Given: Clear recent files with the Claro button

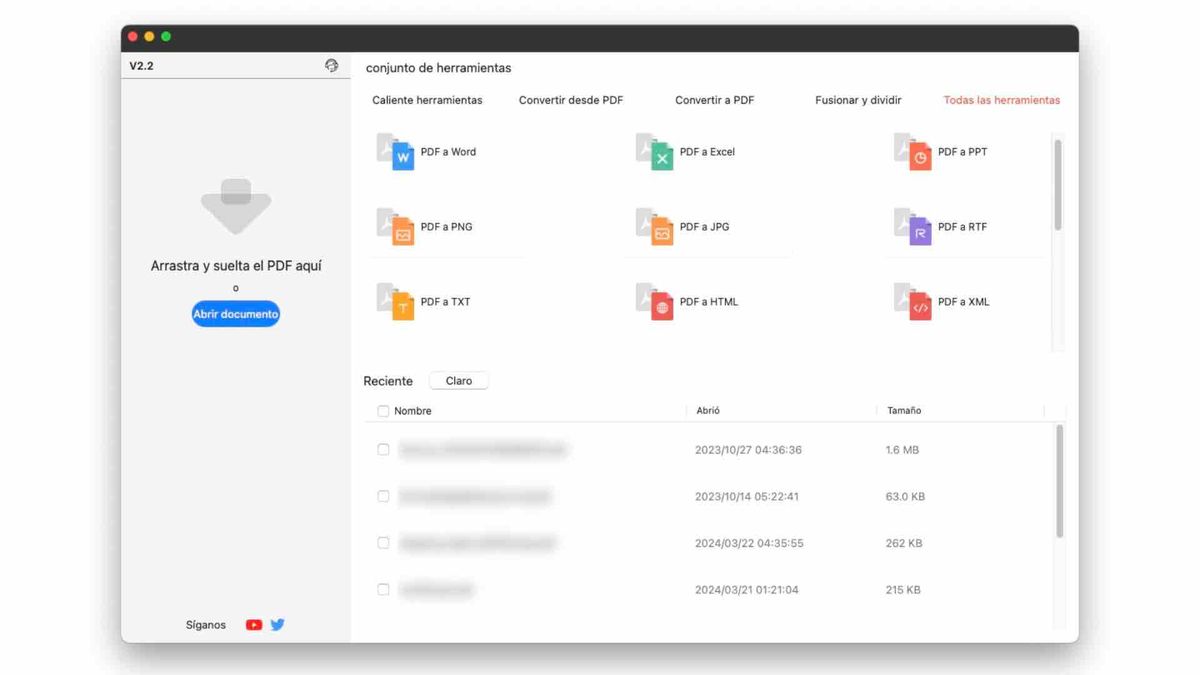Looking at the screenshot, I should click(458, 380).
